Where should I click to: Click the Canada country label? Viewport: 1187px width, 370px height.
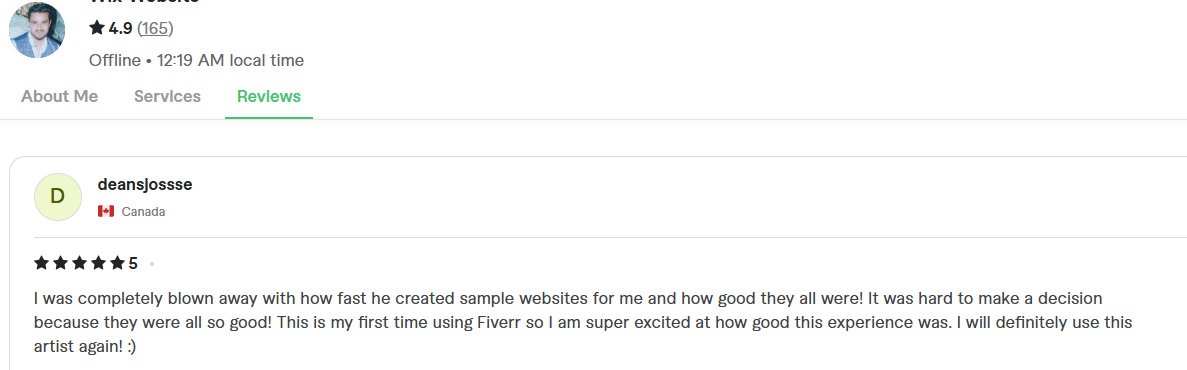143,212
